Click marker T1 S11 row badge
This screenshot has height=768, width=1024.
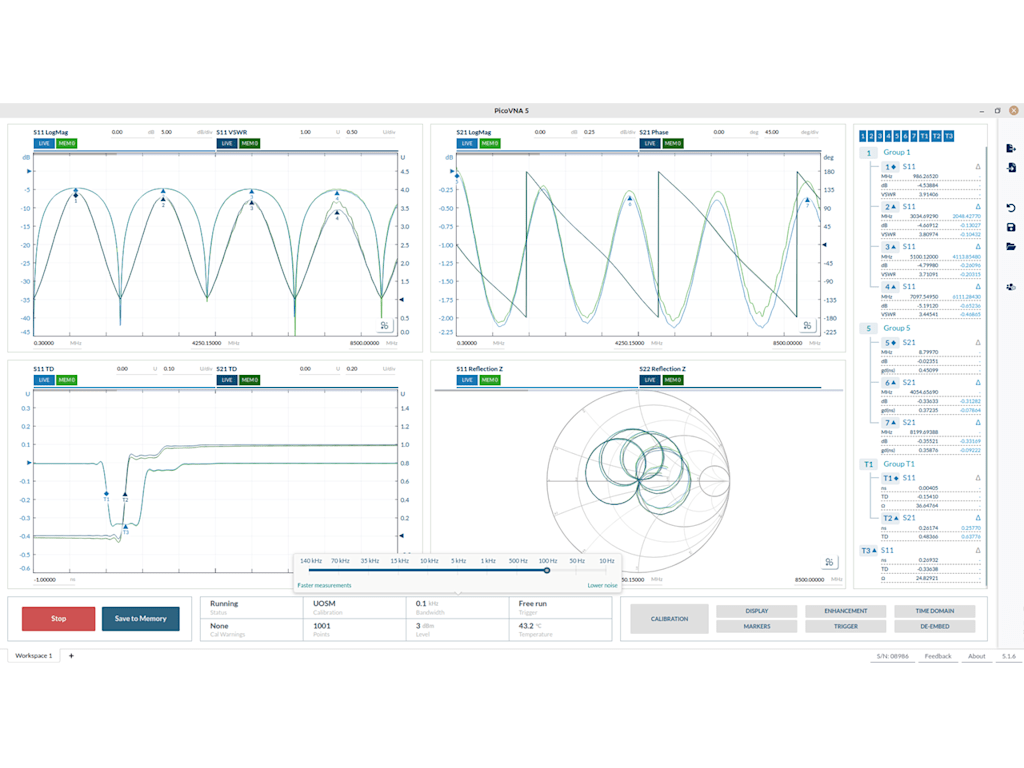(891, 478)
